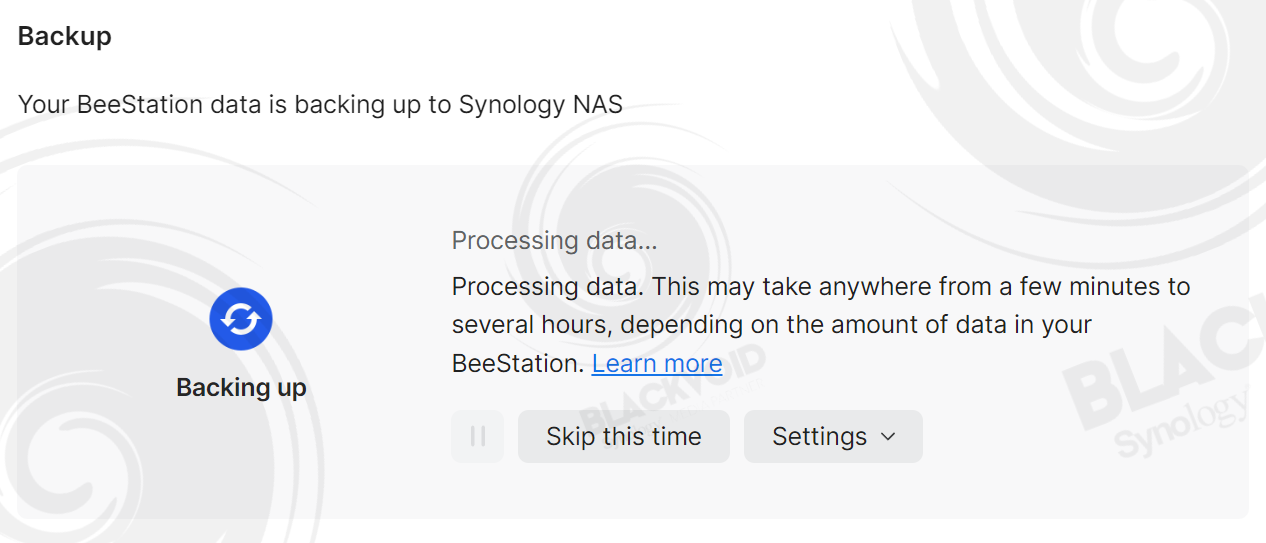Select the Backup section heading
This screenshot has height=543, width=1266.
pos(65,36)
